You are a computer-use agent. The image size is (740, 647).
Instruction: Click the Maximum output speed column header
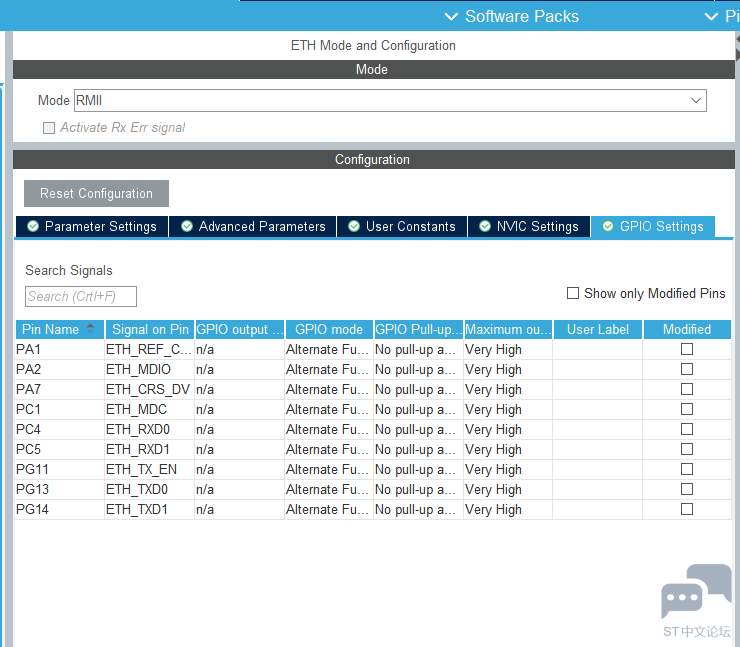508,329
